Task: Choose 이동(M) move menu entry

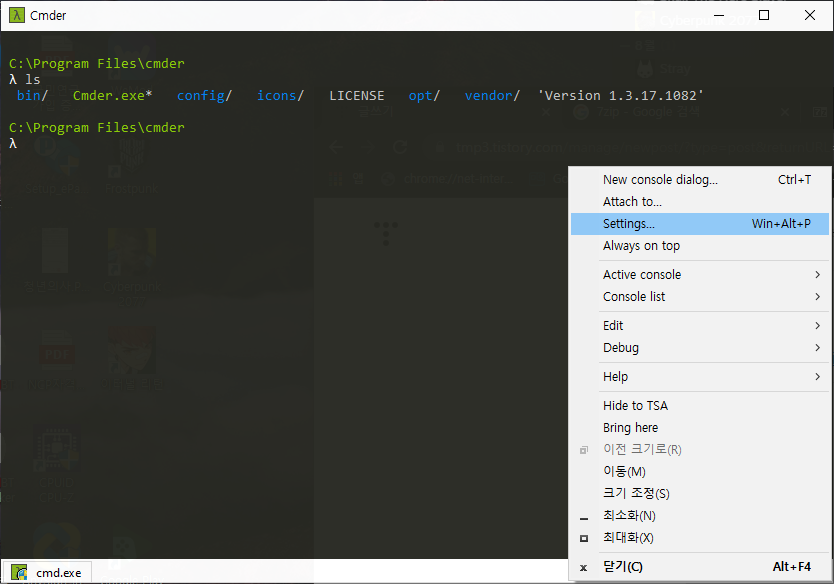Action: pyautogui.click(x=699, y=472)
